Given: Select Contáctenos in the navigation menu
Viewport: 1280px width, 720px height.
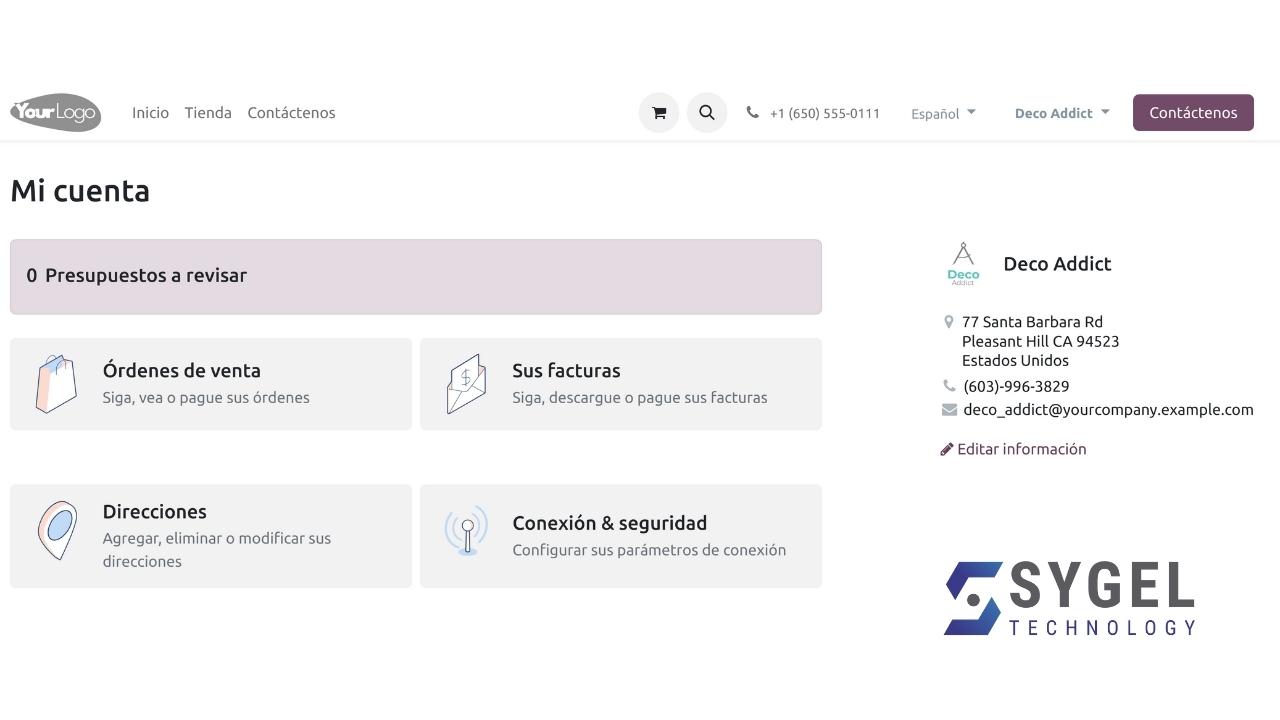Looking at the screenshot, I should pyautogui.click(x=291, y=113).
